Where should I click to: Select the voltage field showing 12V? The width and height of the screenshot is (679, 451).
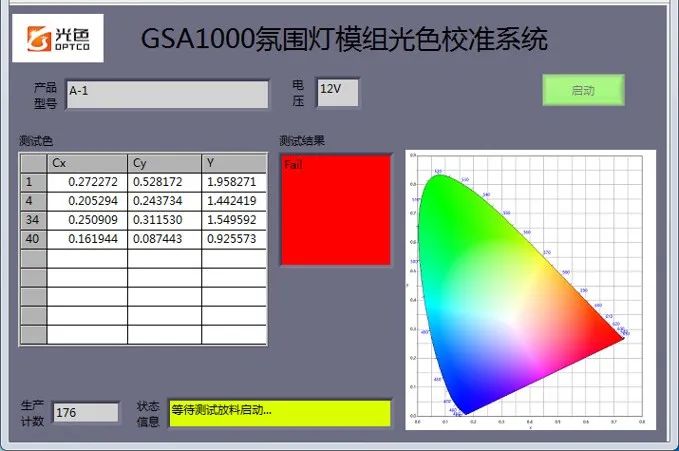pyautogui.click(x=337, y=92)
